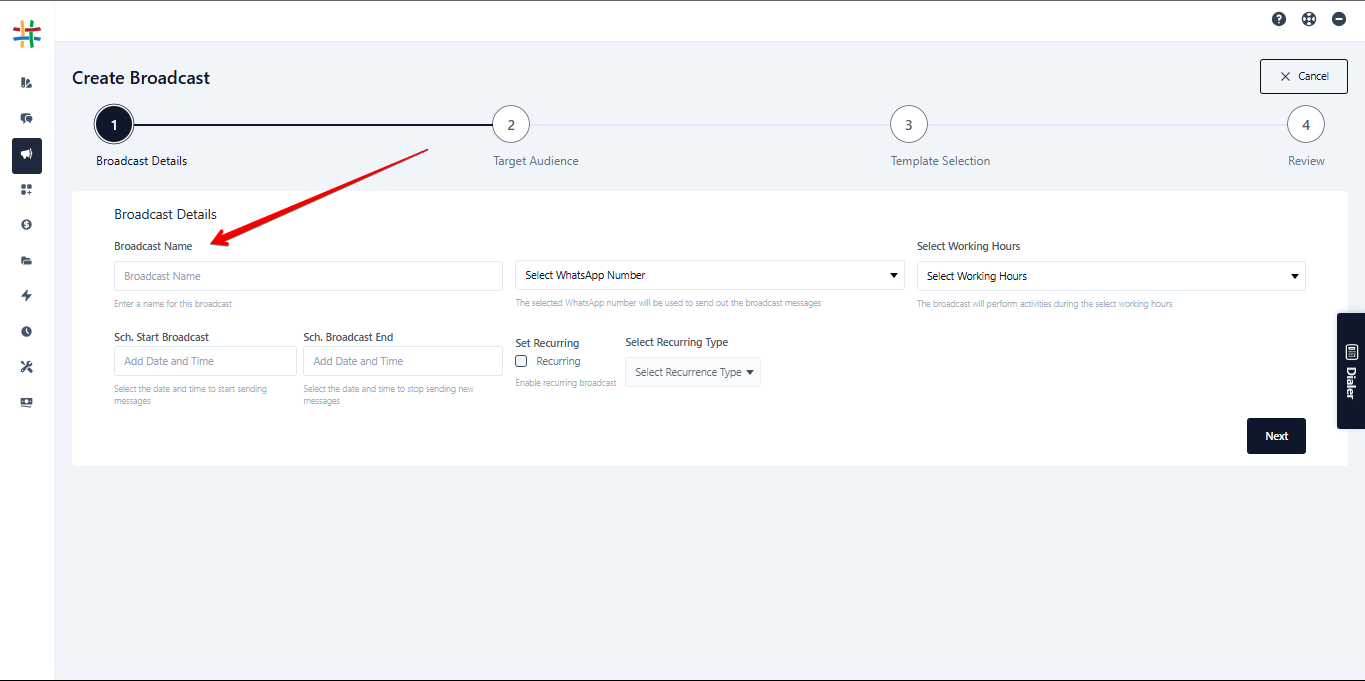Open the dollar coin billing icon
The image size is (1365, 681).
pyautogui.click(x=27, y=225)
